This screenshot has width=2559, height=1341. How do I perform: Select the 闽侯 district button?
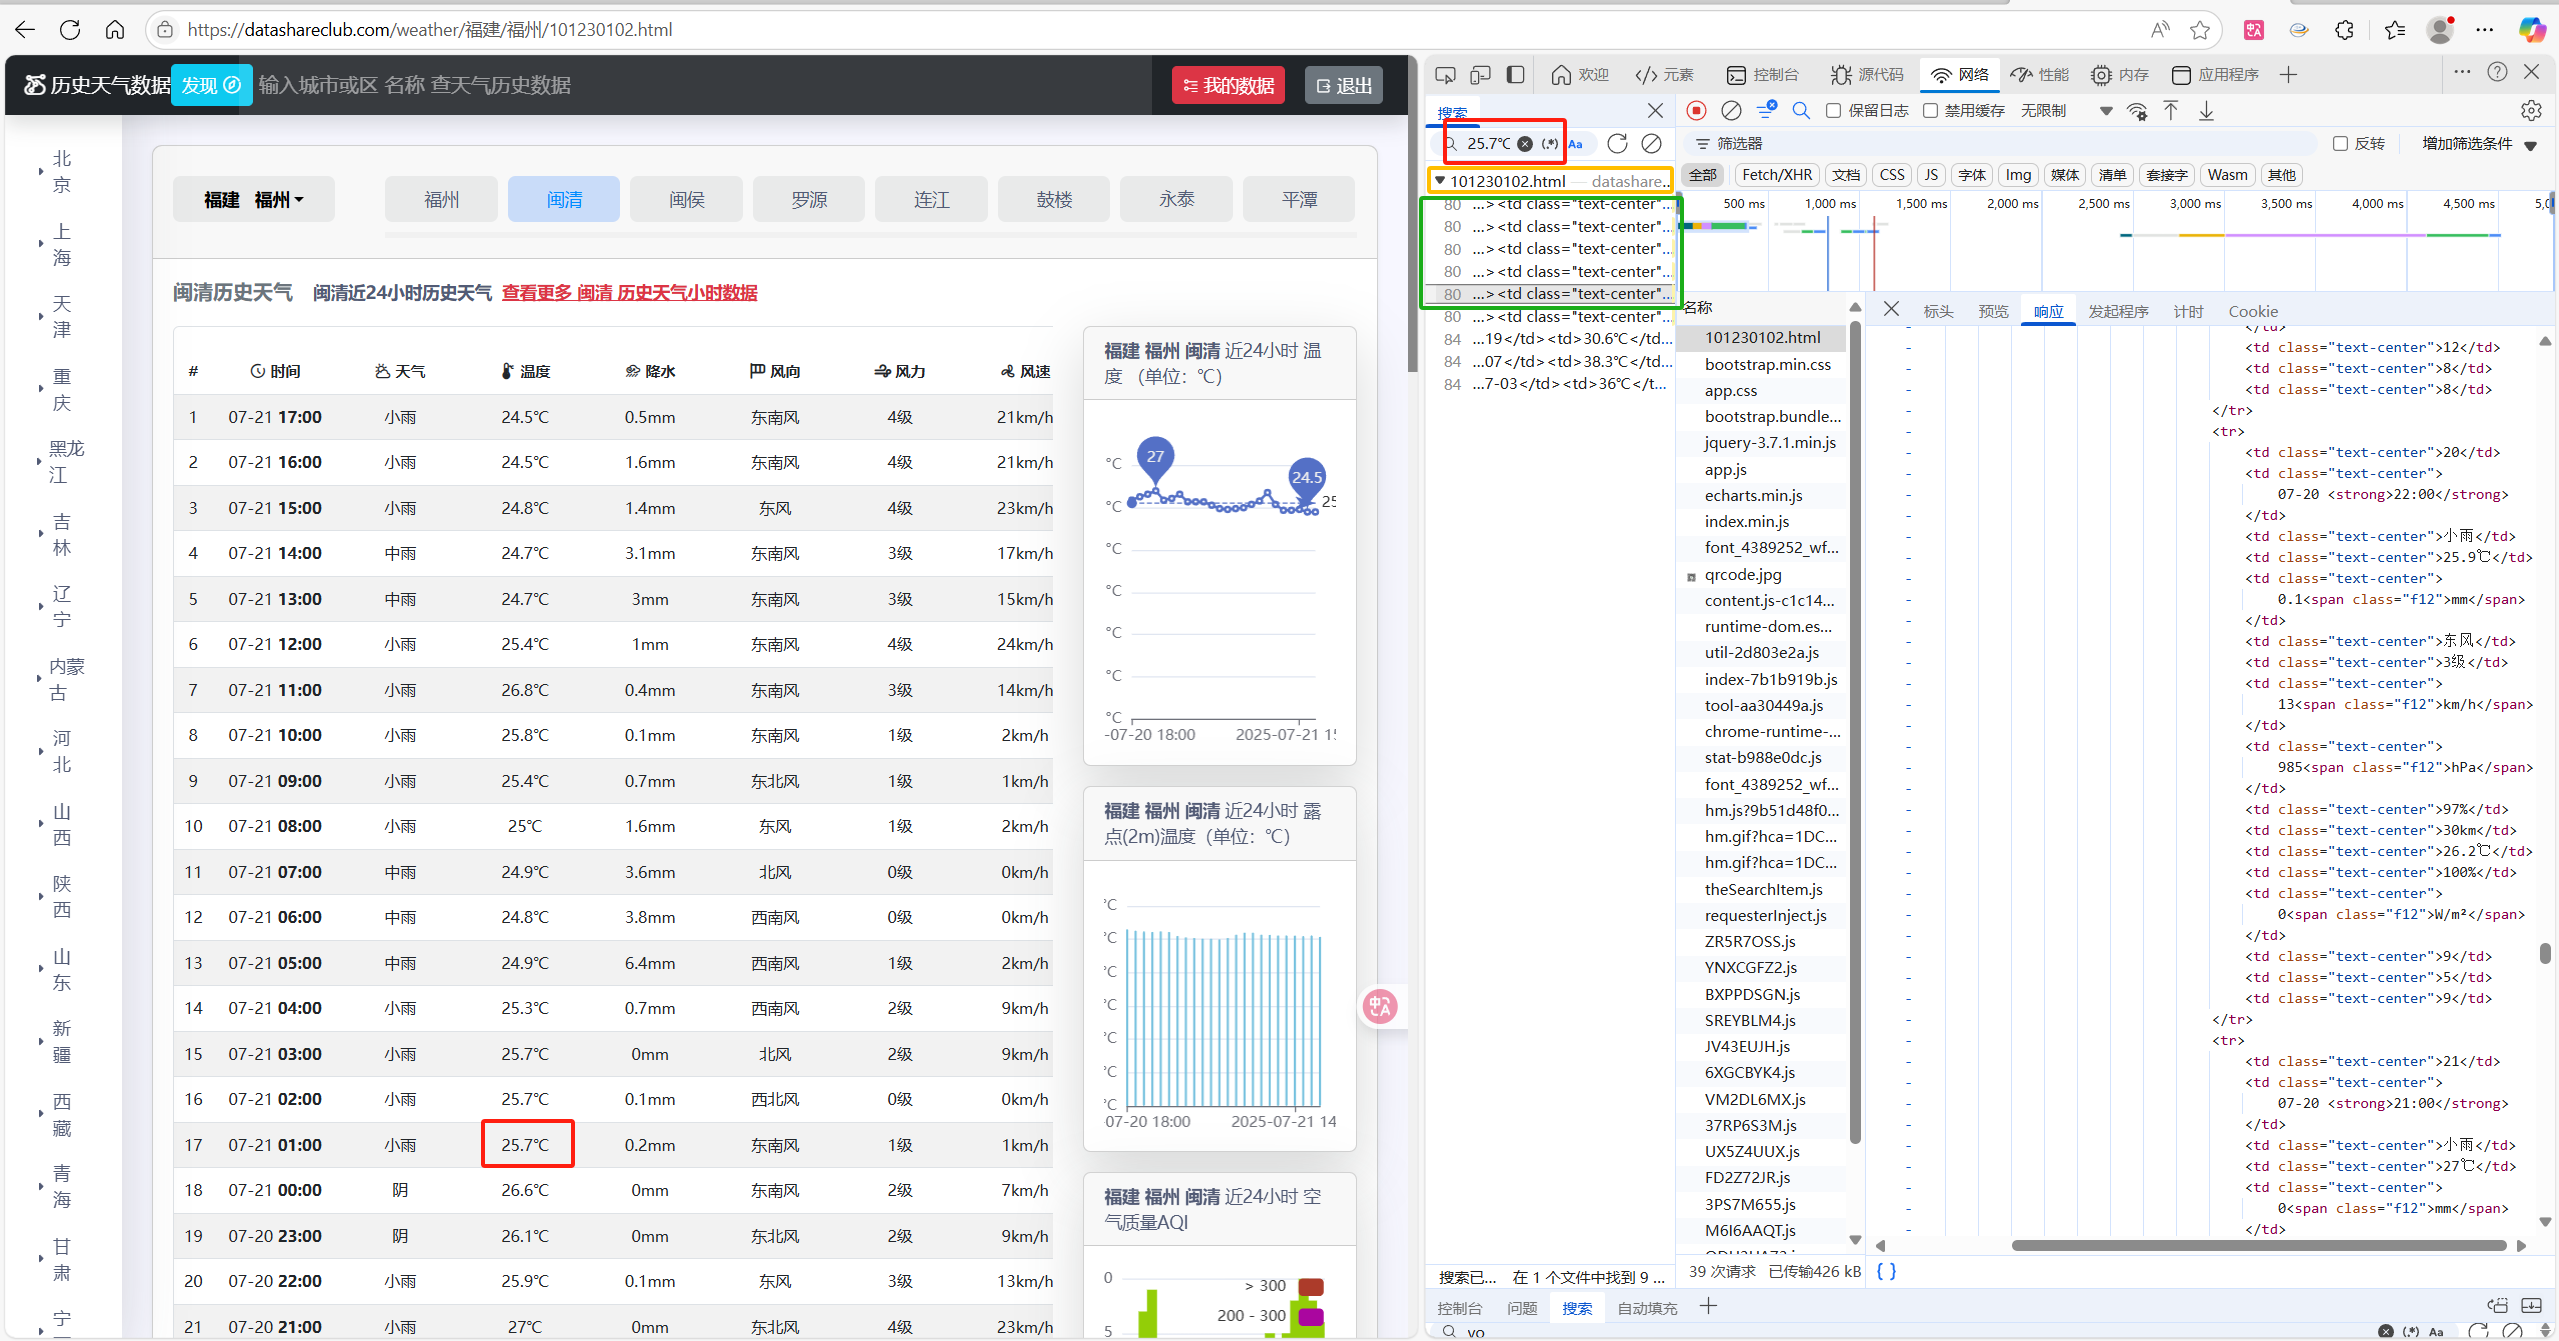(687, 199)
